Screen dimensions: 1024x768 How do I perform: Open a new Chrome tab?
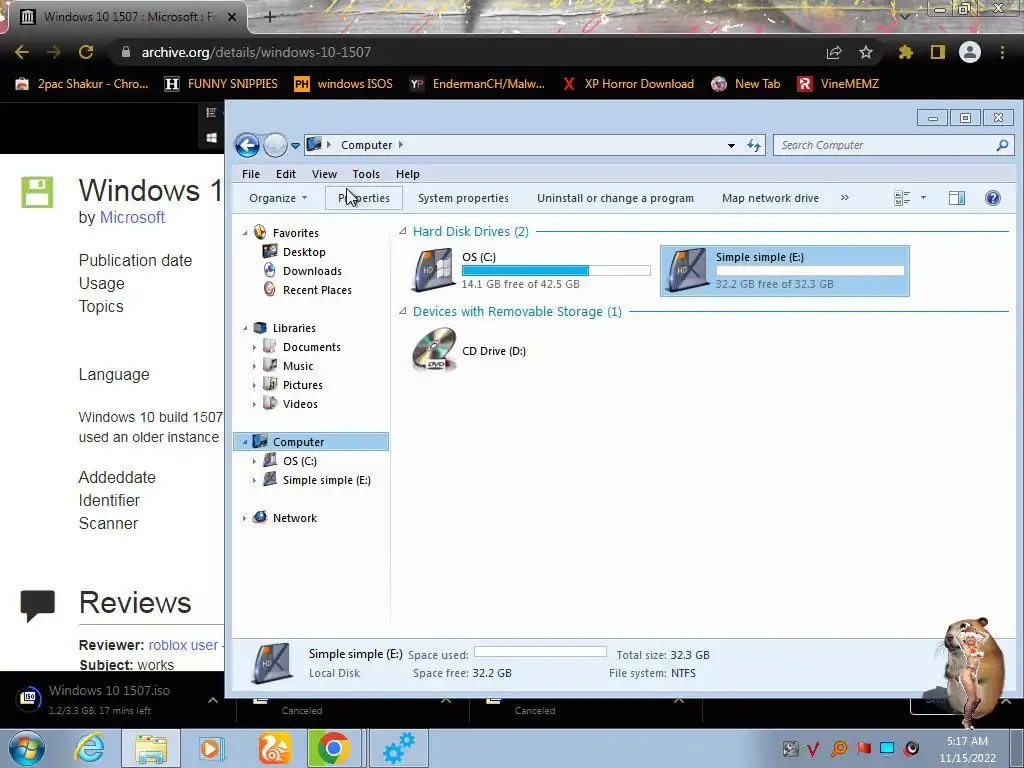(x=270, y=17)
